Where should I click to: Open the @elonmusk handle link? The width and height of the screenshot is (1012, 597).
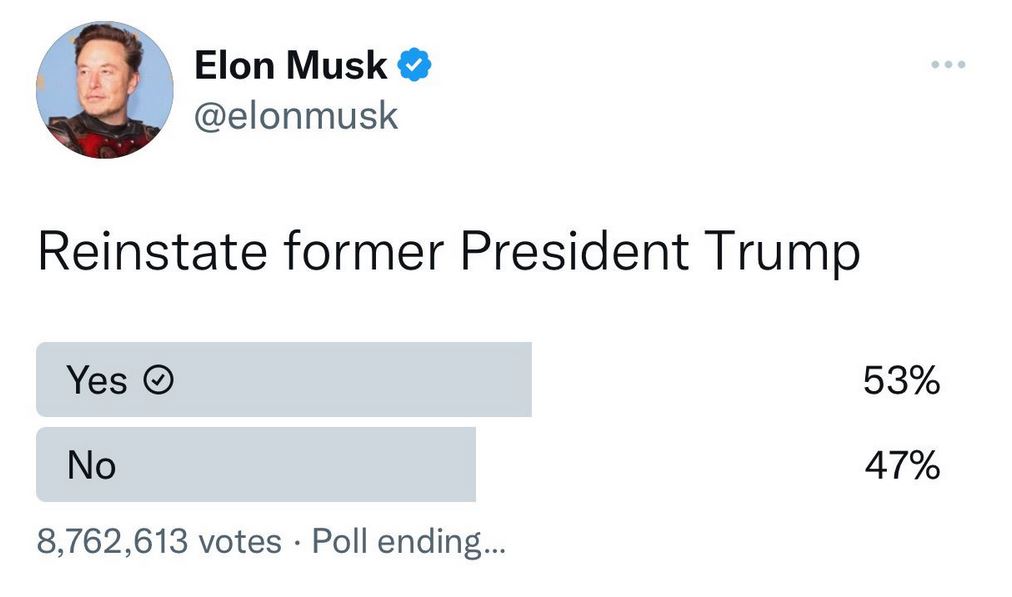click(296, 116)
